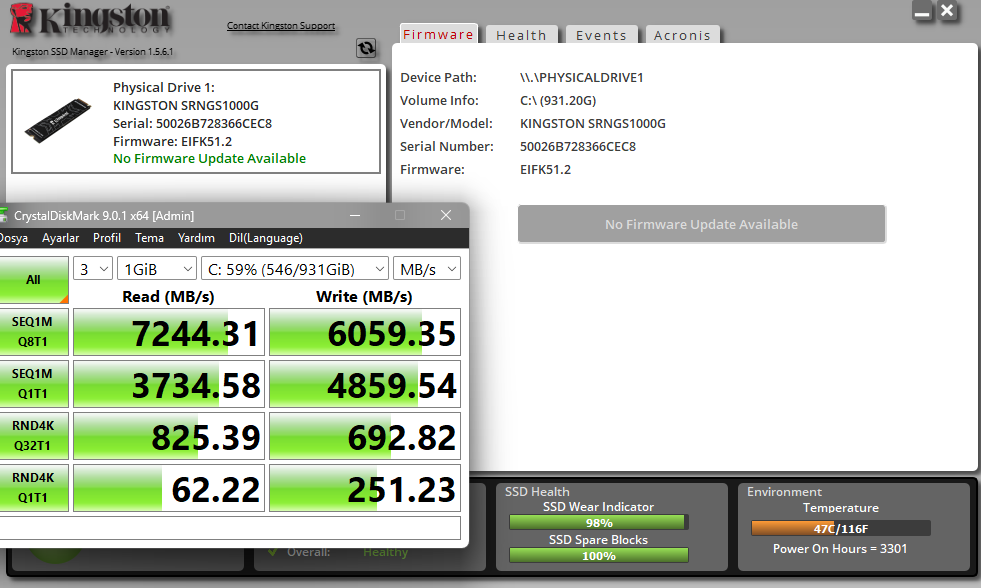981x588 pixels.
Task: Click Volume Info C:\ (931.20G) value
Action: click(x=557, y=101)
